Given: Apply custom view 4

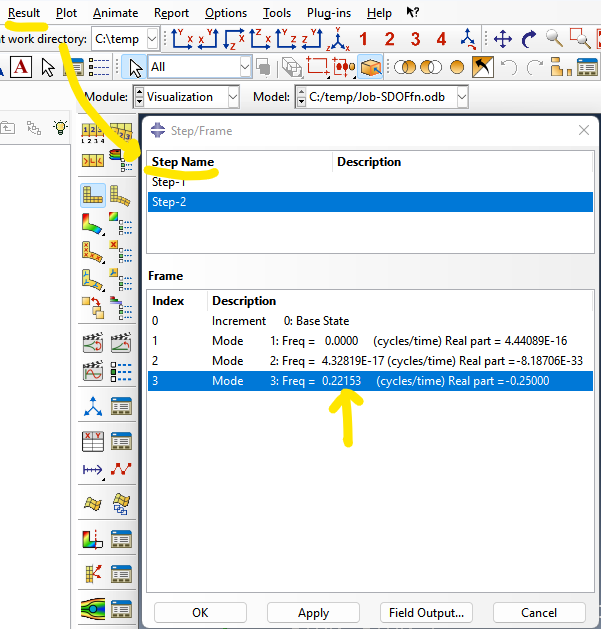Looking at the screenshot, I should (441, 39).
